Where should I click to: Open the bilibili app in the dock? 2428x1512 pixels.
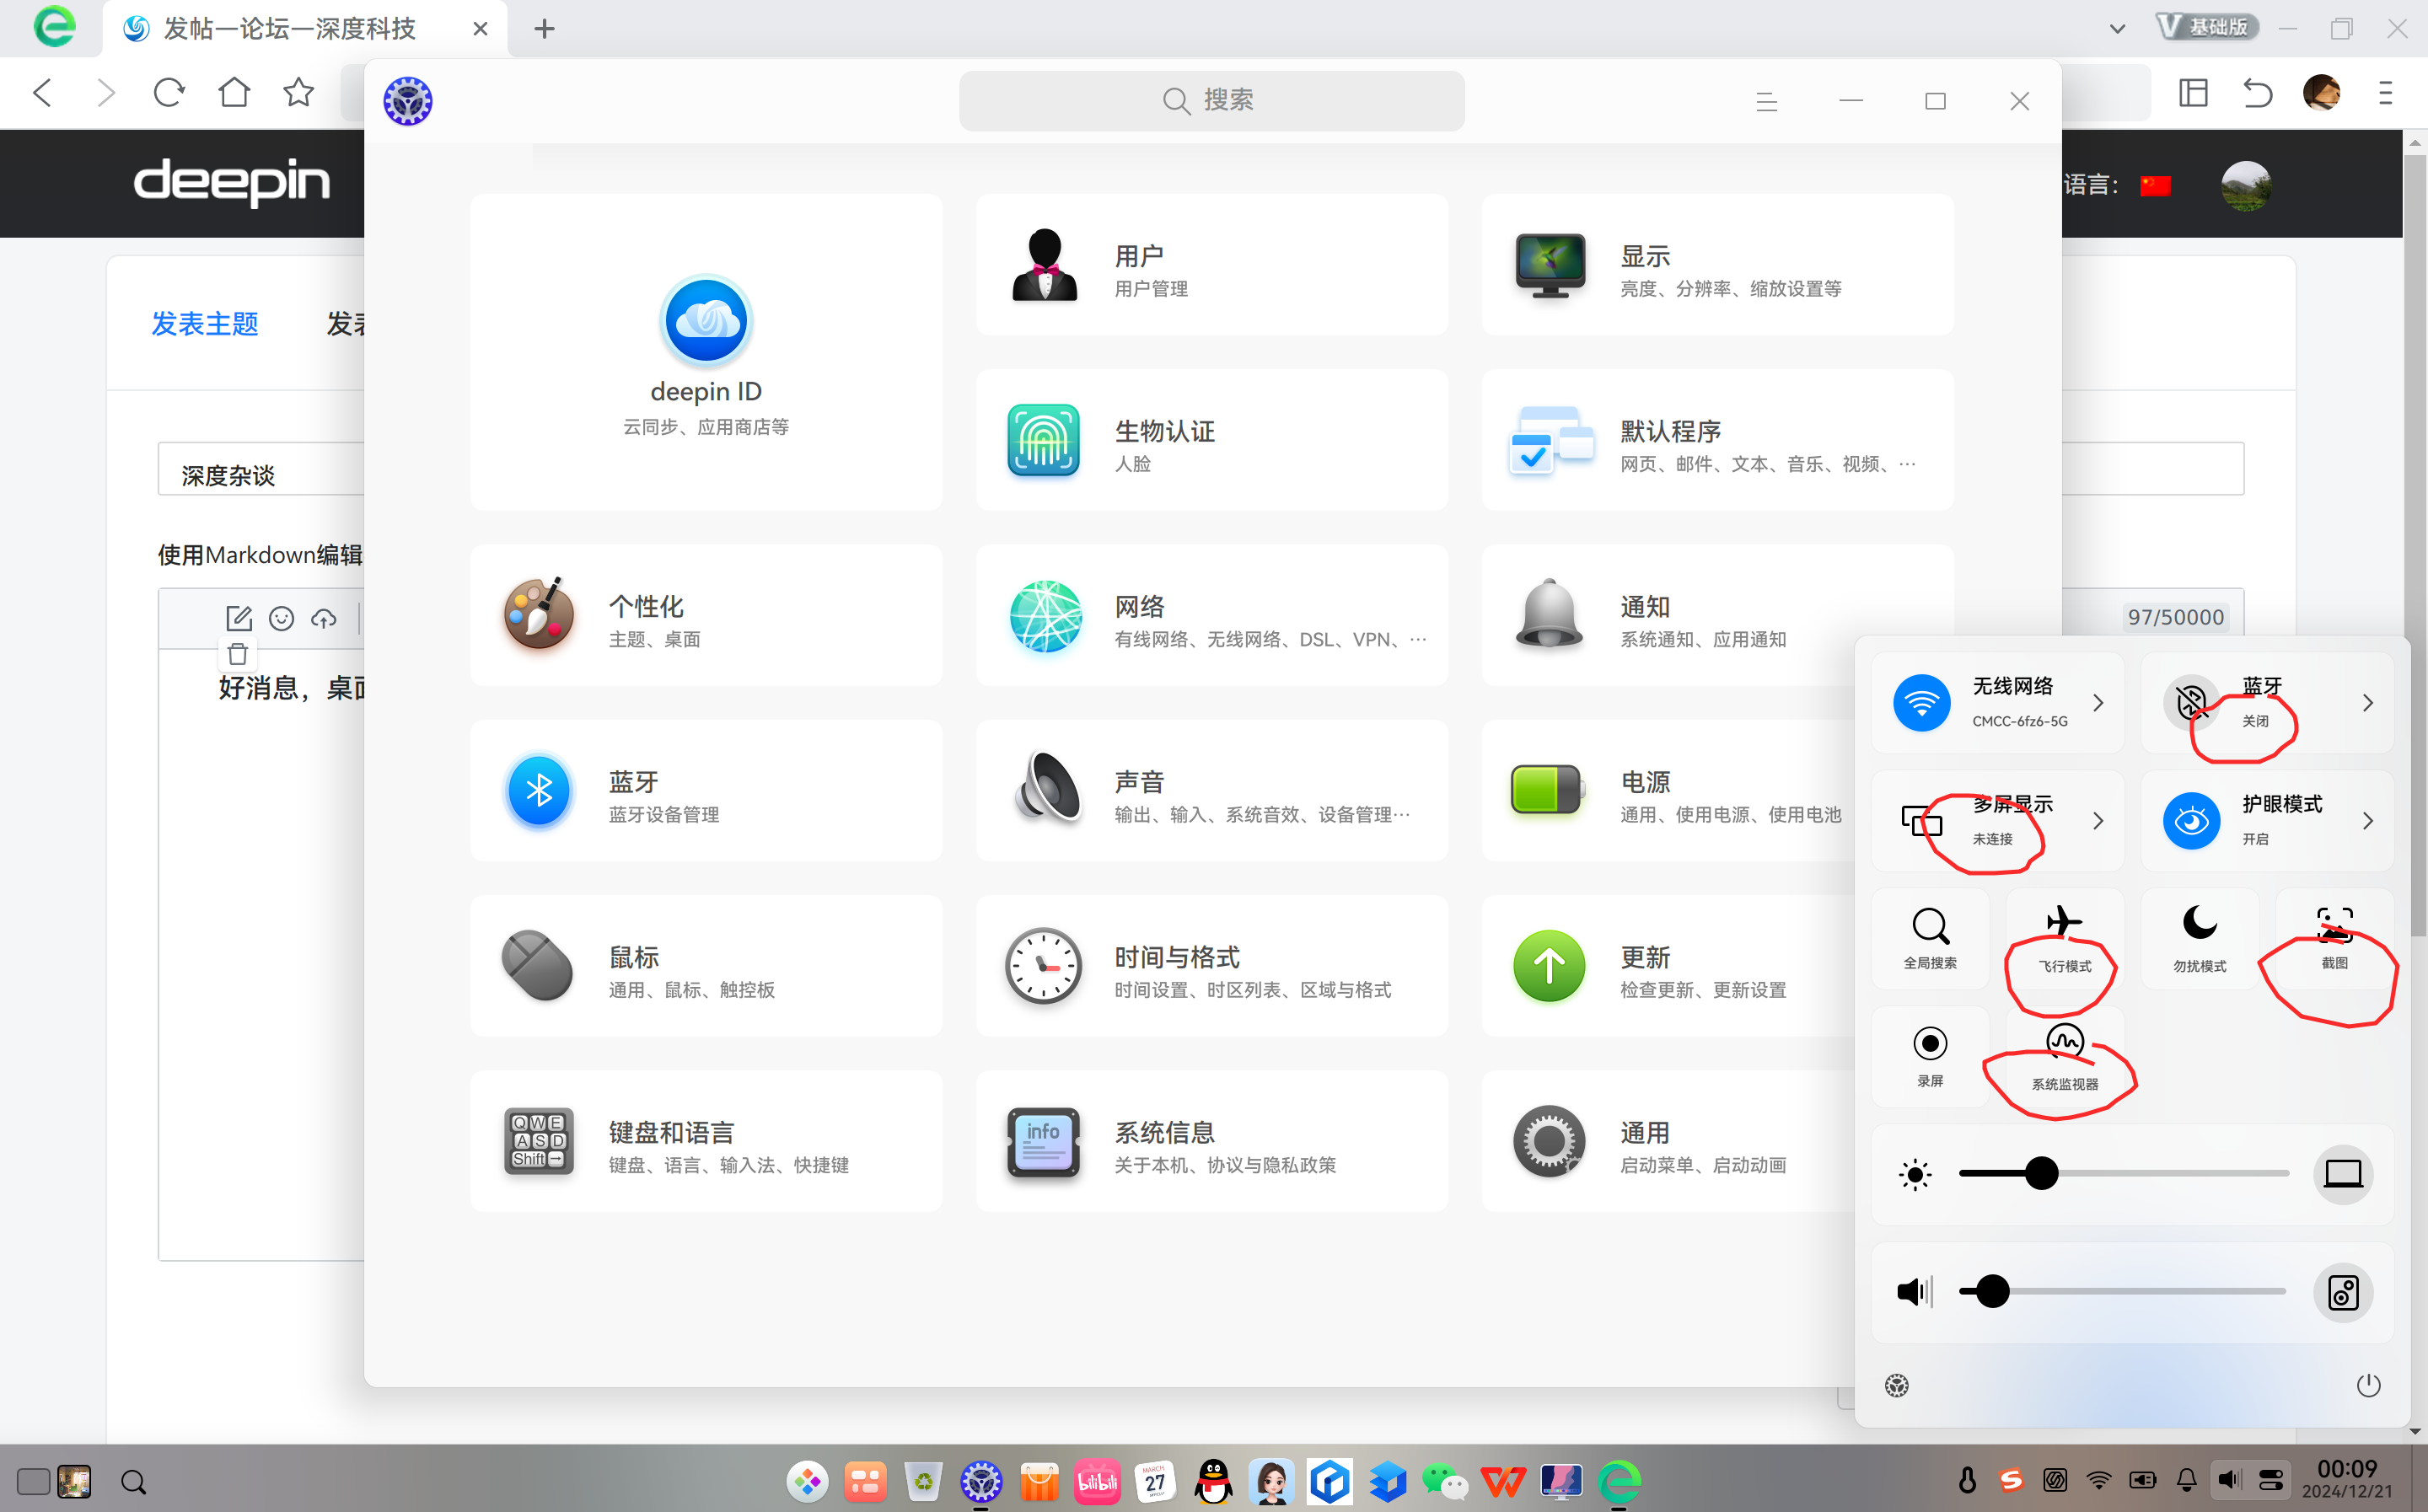coord(1097,1481)
